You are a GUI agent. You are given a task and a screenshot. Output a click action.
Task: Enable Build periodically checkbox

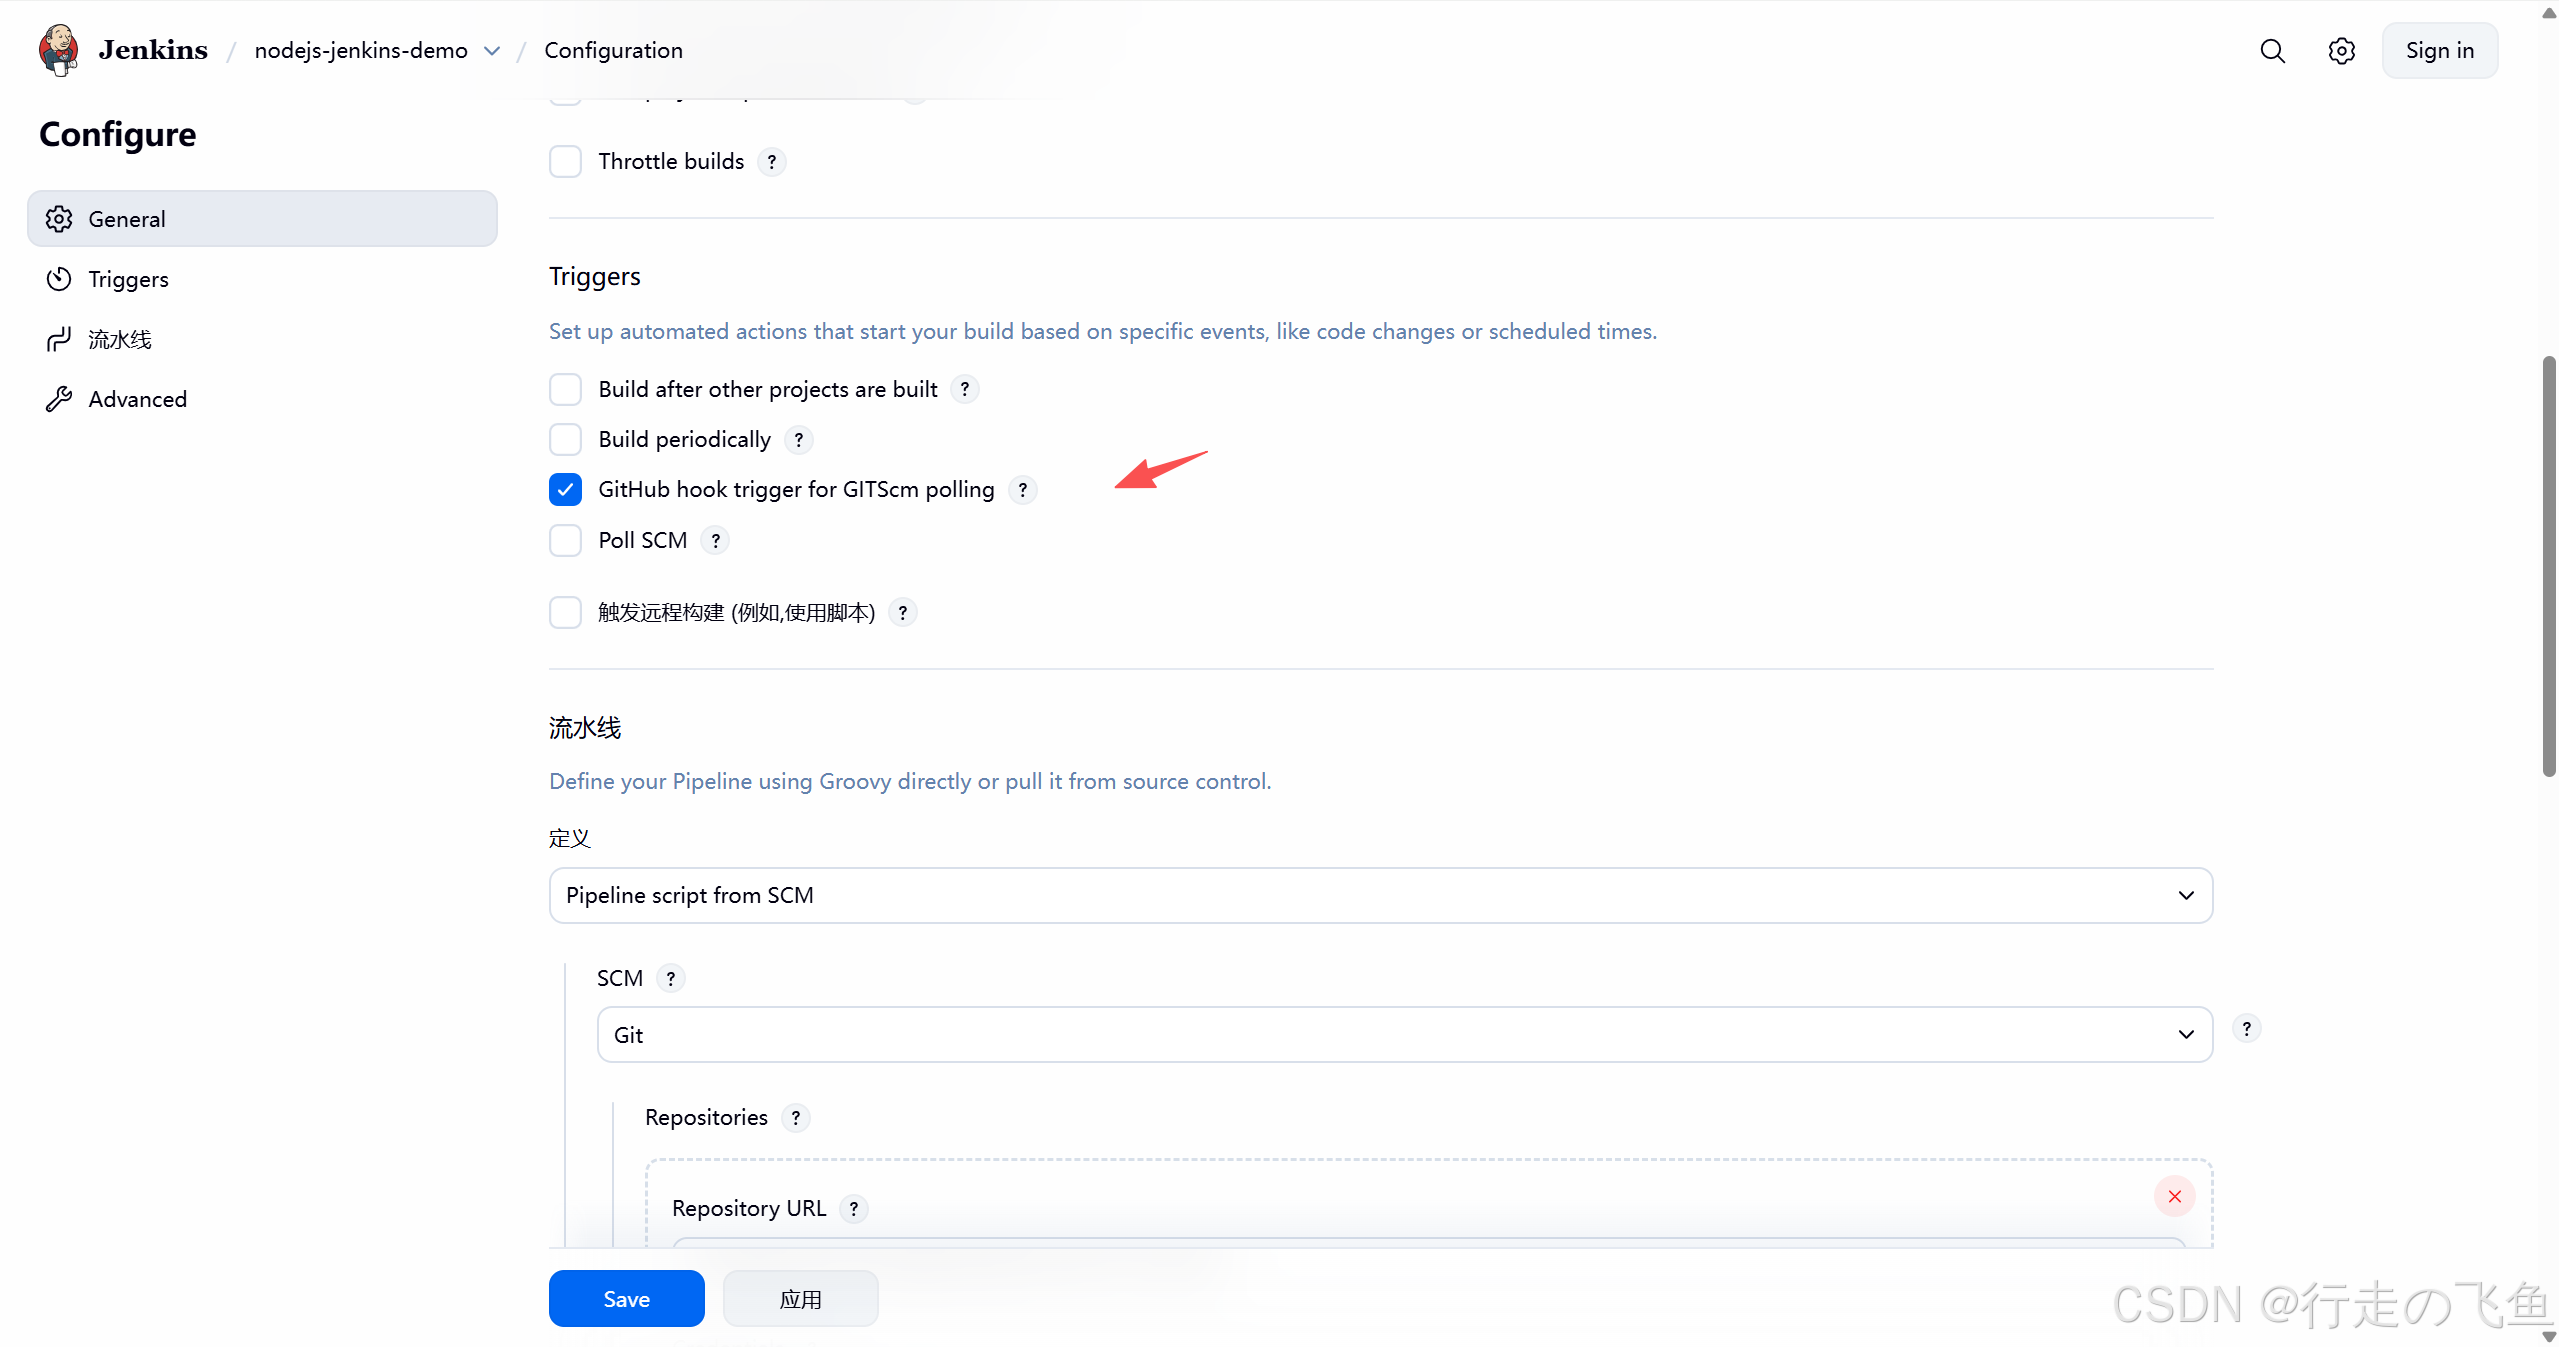click(566, 440)
